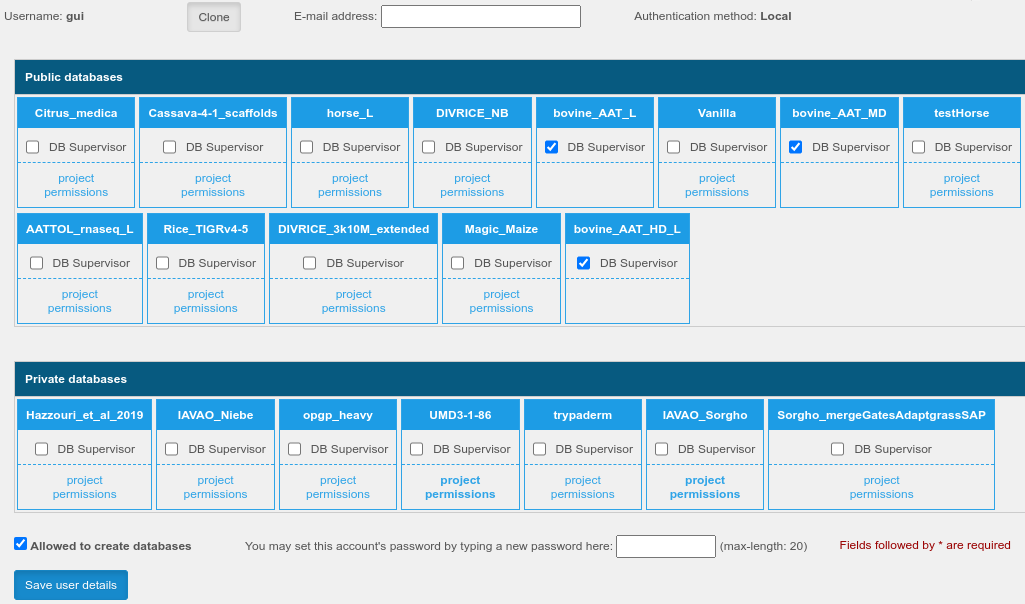The image size is (1025, 604).
Task: Open project permissions for Sorgho_mergeGatesAdaptgrassSAP
Action: coord(881,487)
